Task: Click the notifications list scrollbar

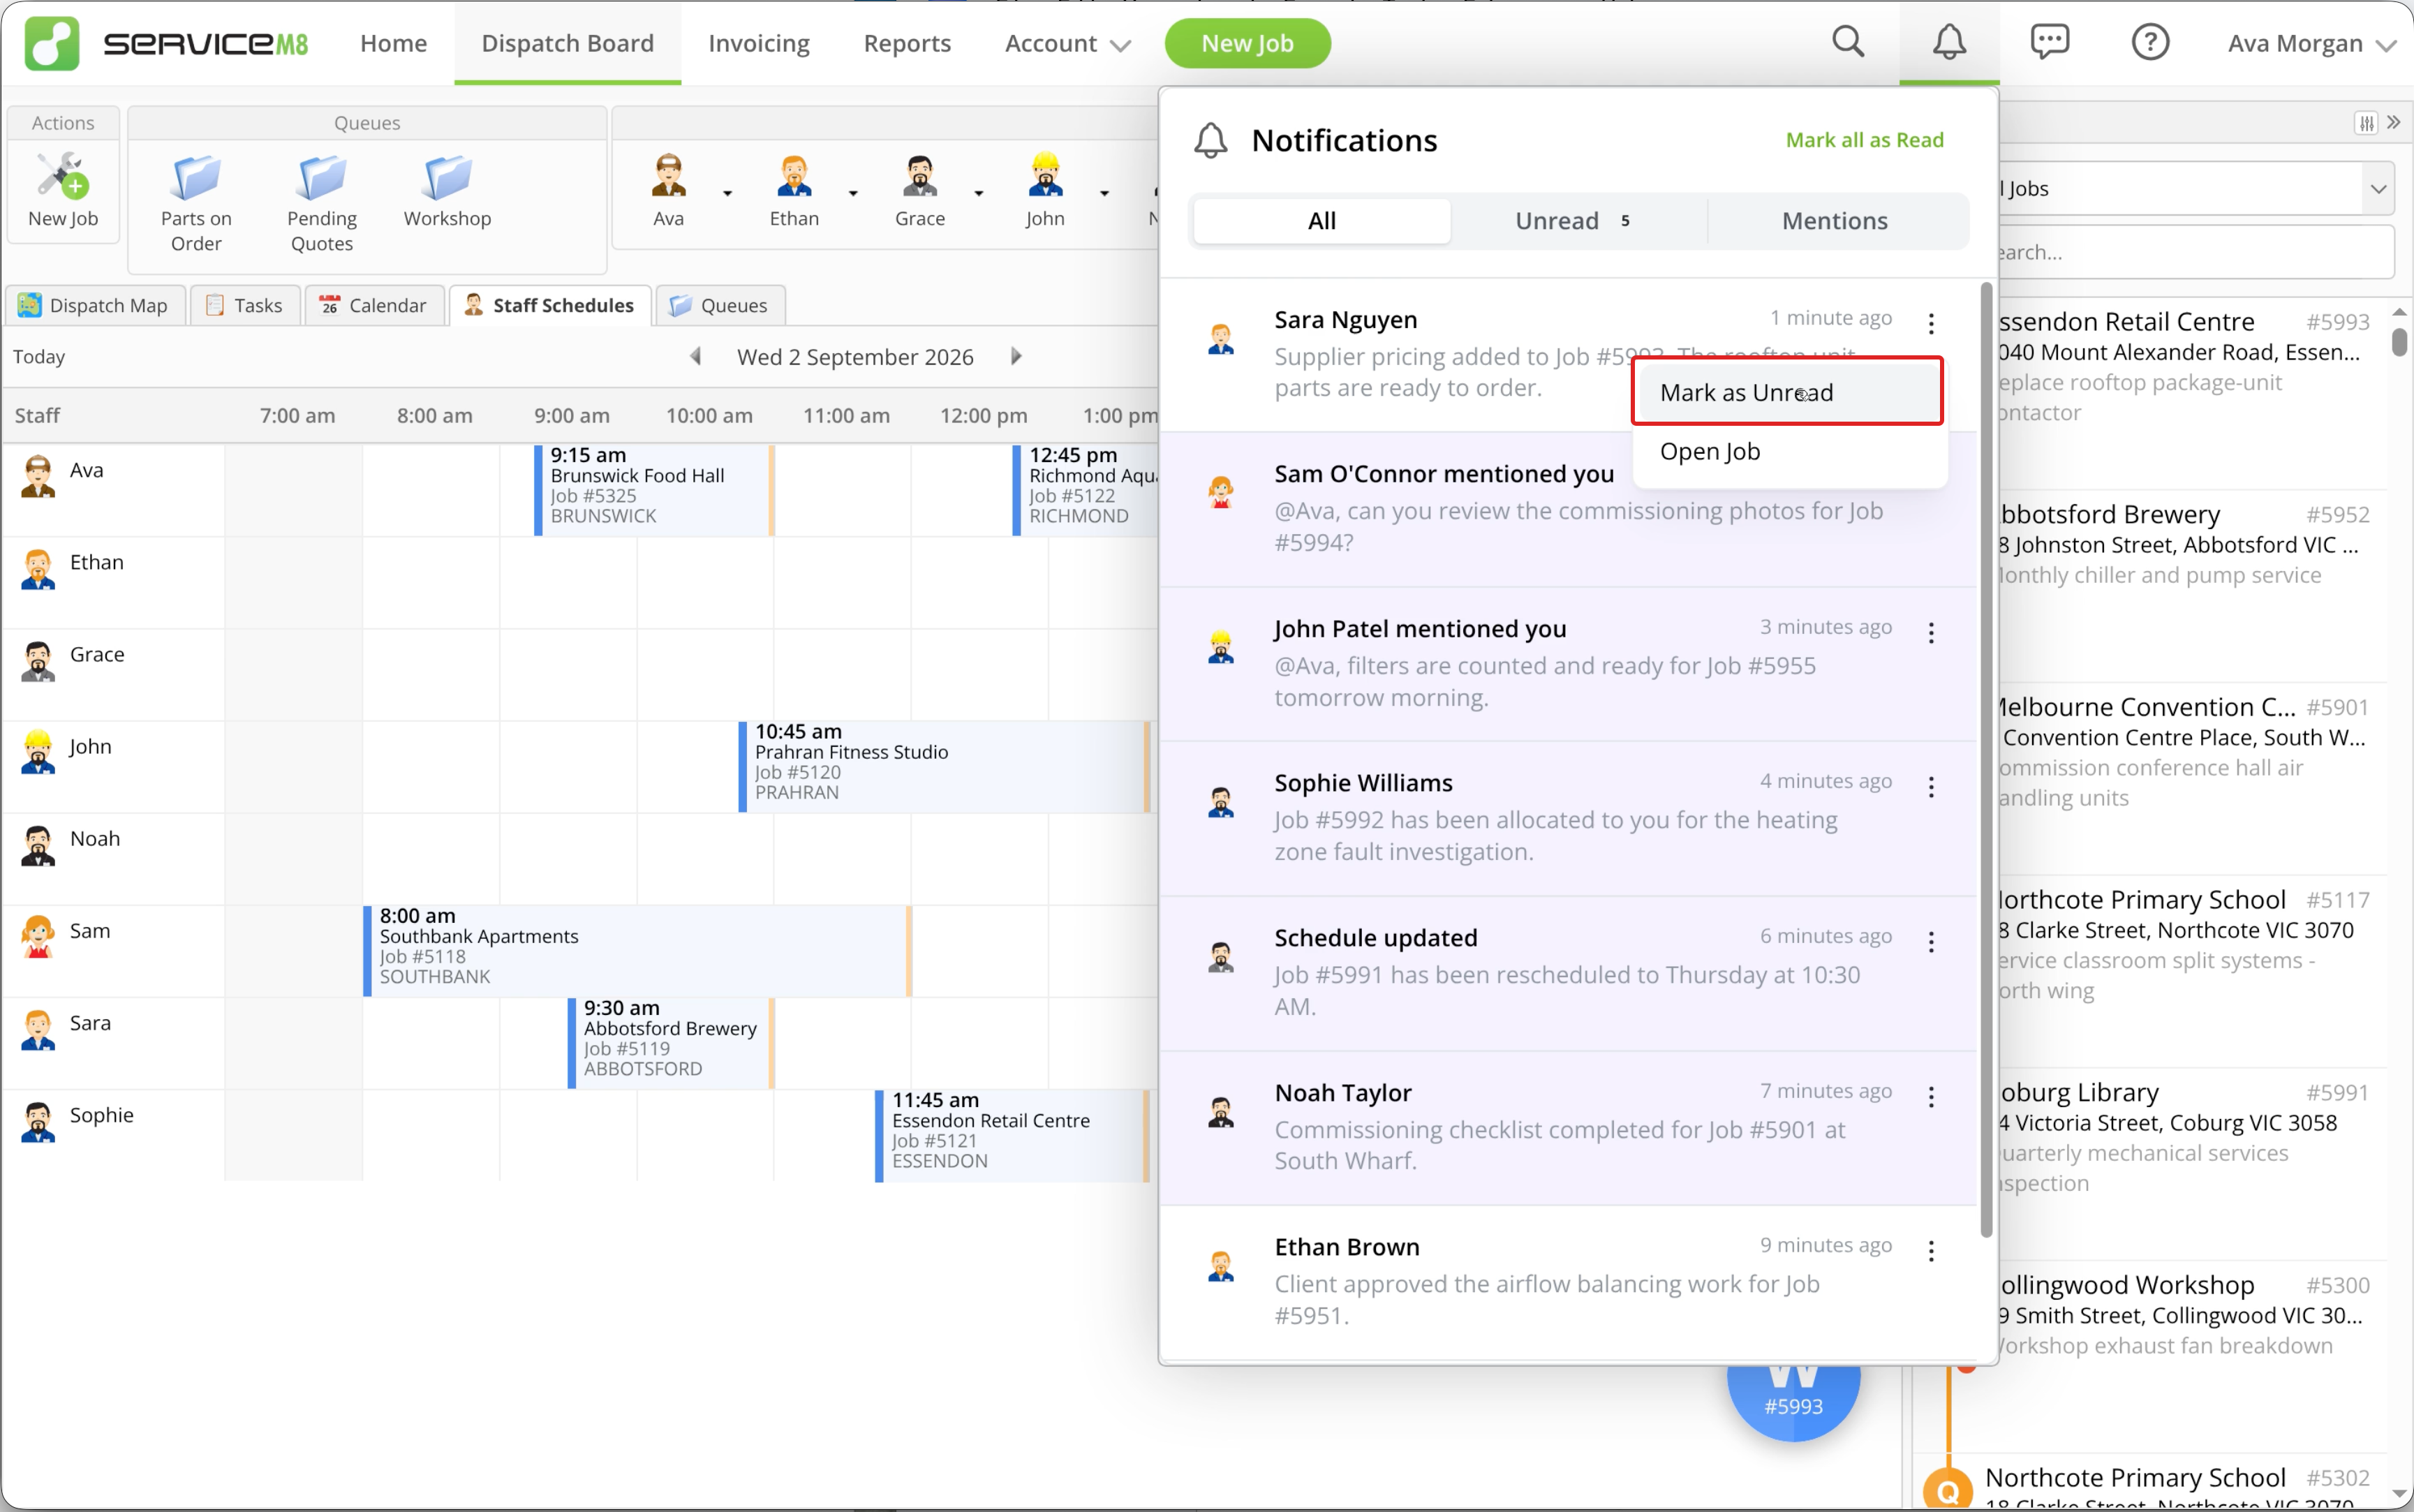Action: [1986, 760]
